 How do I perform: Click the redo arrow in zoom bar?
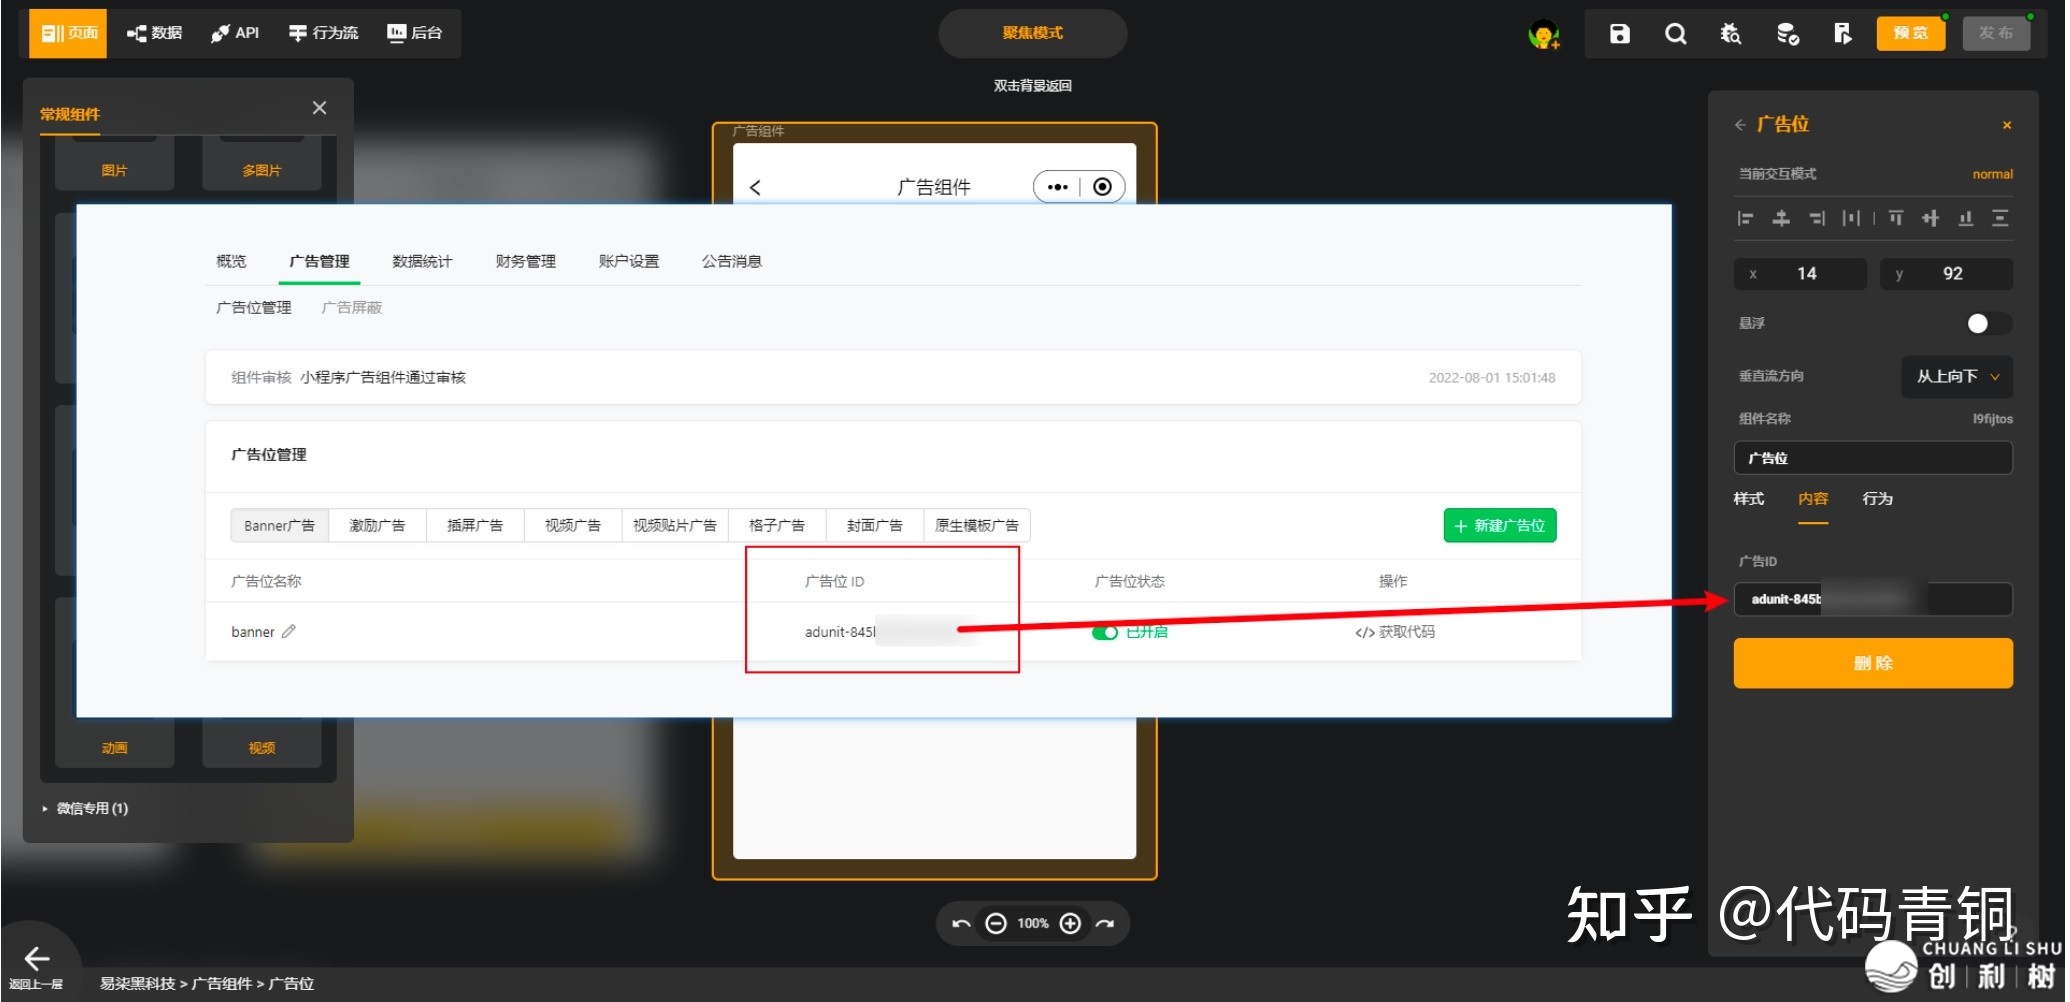click(1105, 924)
